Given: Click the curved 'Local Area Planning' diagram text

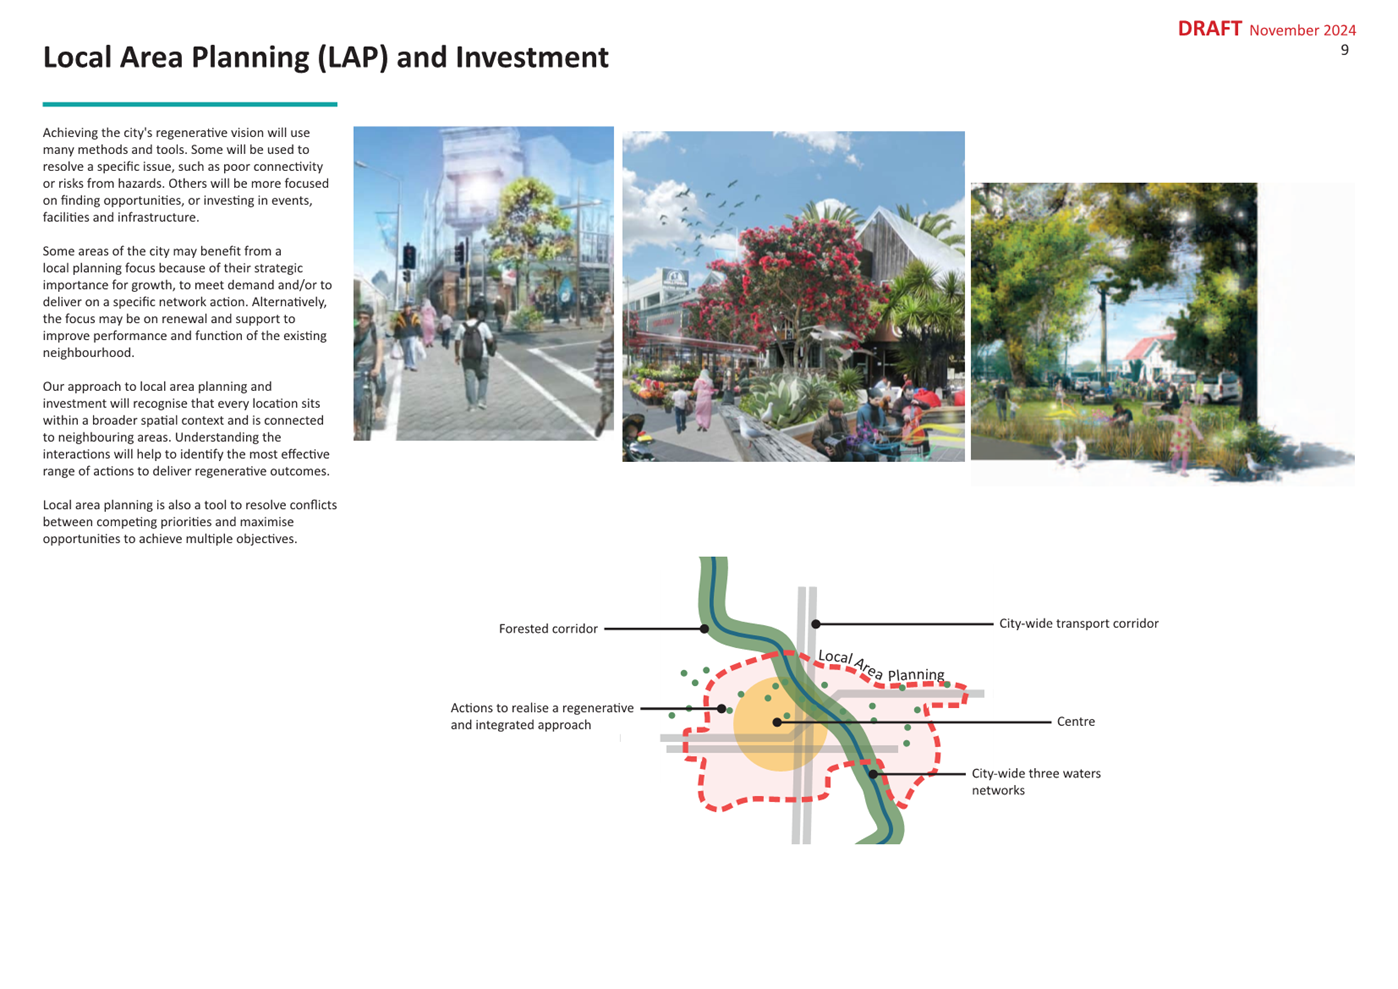Looking at the screenshot, I should pyautogui.click(x=881, y=667).
